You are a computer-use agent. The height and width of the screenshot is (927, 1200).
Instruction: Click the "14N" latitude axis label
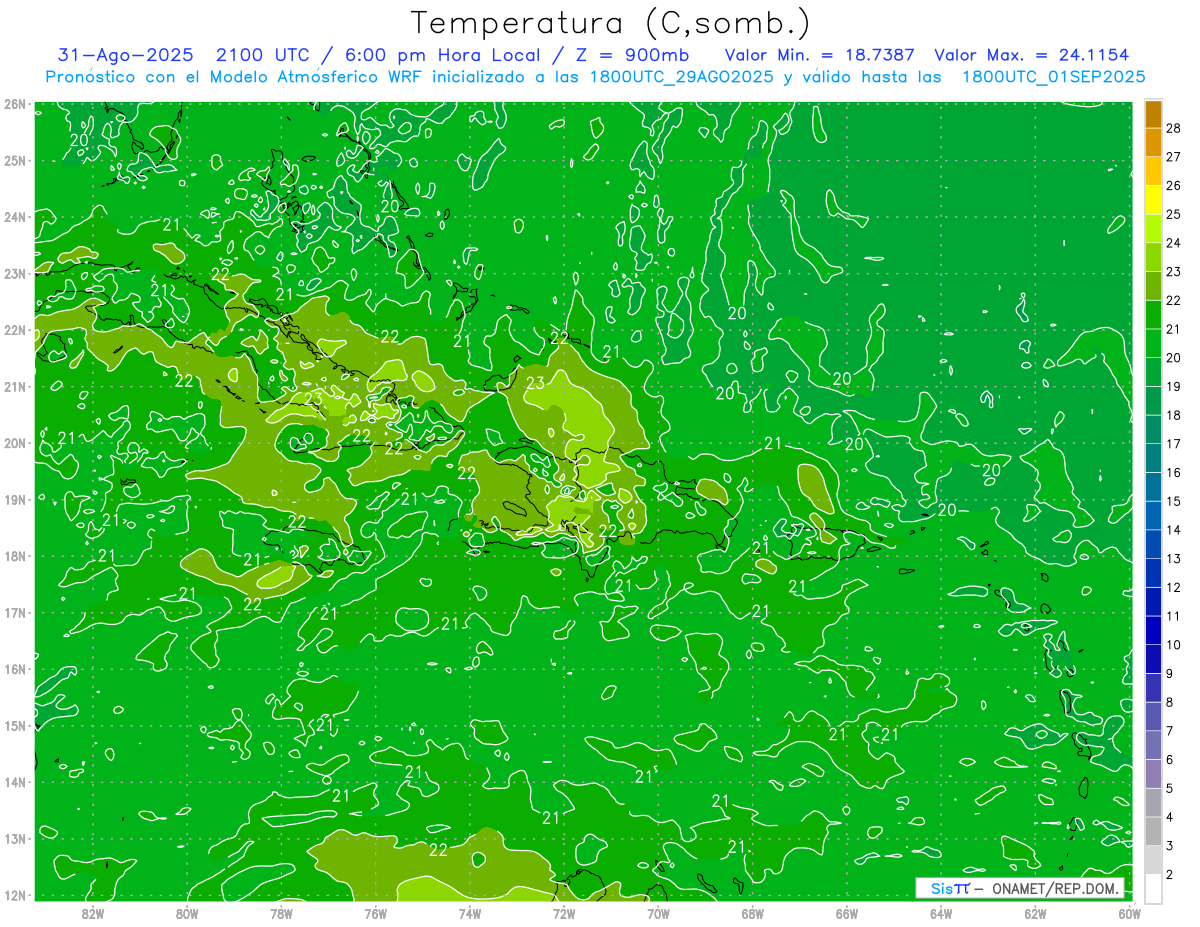[15, 782]
